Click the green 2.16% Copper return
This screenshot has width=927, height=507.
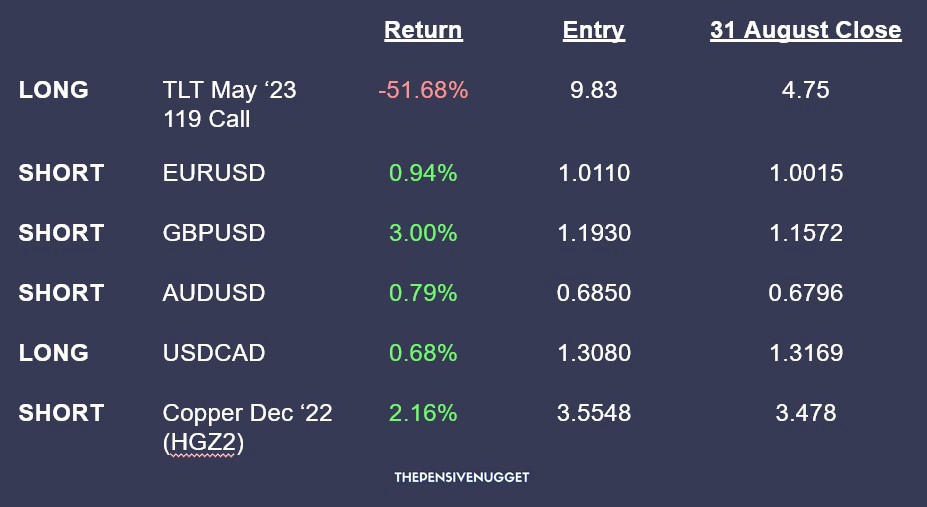coord(423,413)
